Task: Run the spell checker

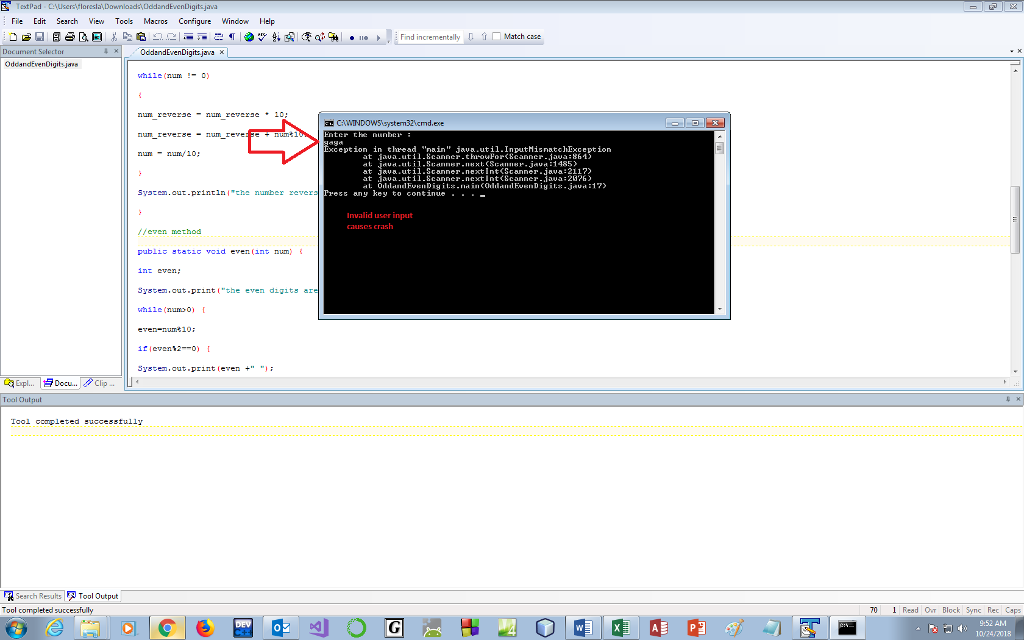Action: tap(262, 36)
